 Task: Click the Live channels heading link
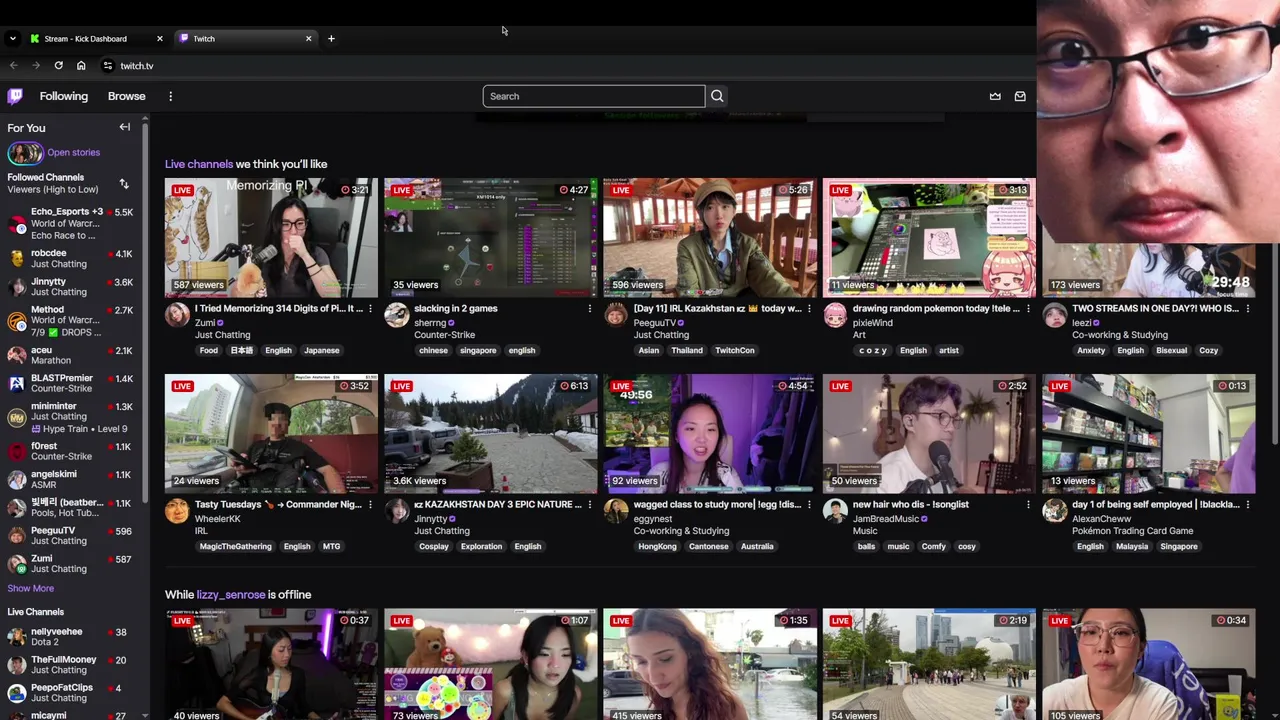[x=199, y=164]
